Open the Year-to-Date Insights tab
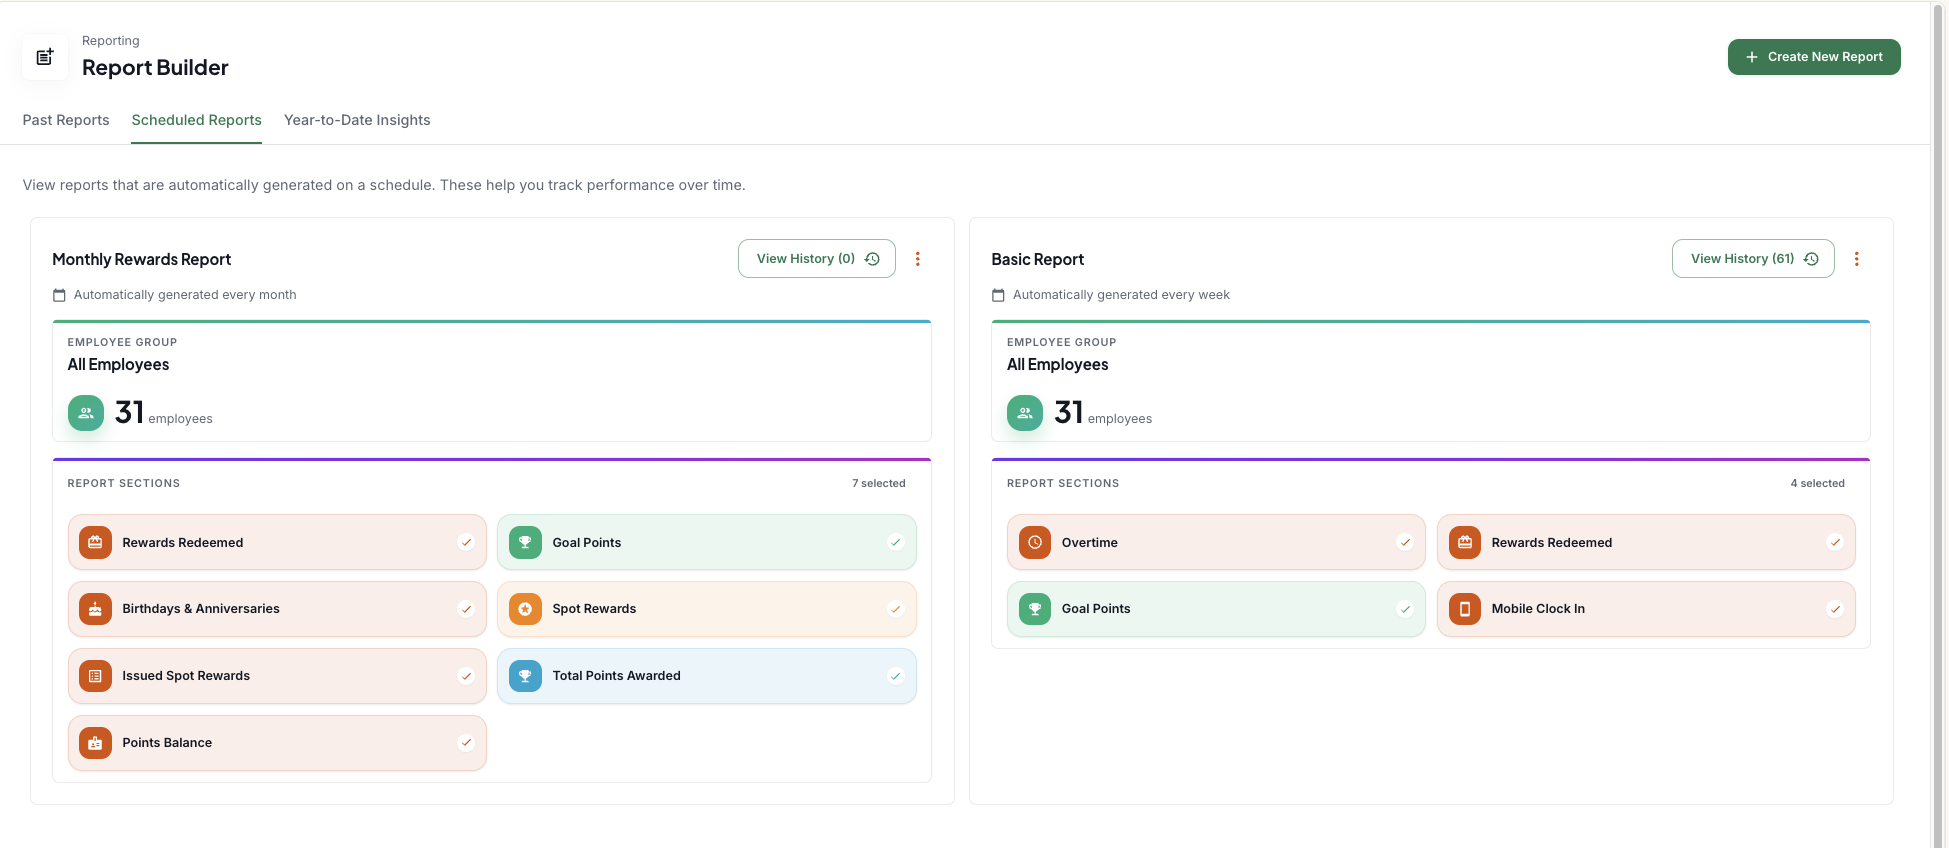The width and height of the screenshot is (1949, 848). pos(357,120)
